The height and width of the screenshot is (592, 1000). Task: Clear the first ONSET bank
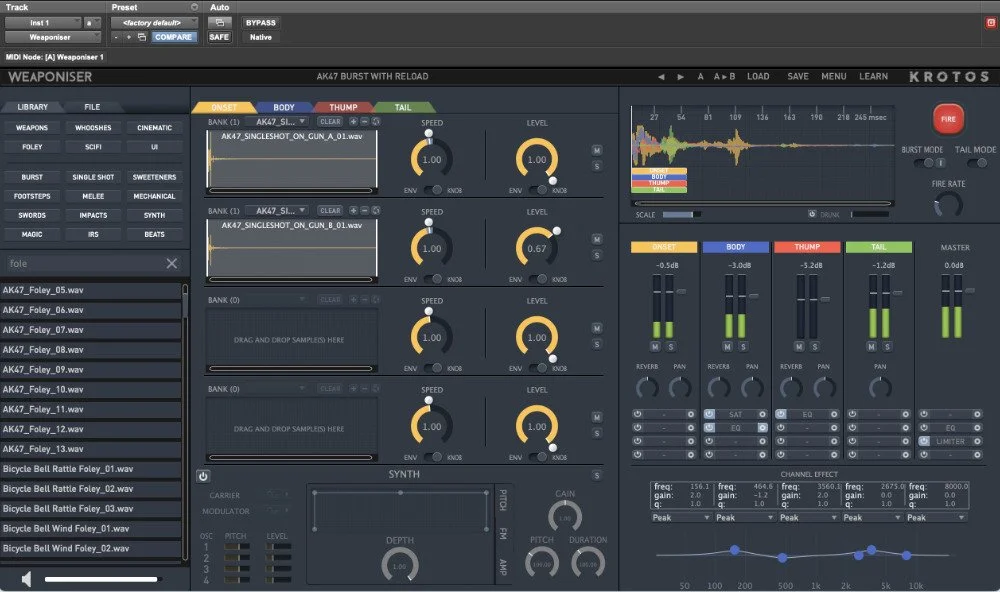coord(330,121)
